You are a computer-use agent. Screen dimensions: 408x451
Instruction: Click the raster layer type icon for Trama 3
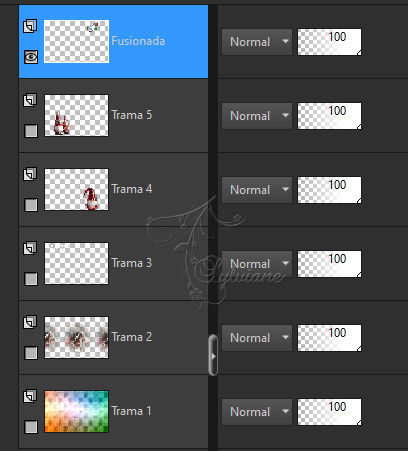pos(30,248)
